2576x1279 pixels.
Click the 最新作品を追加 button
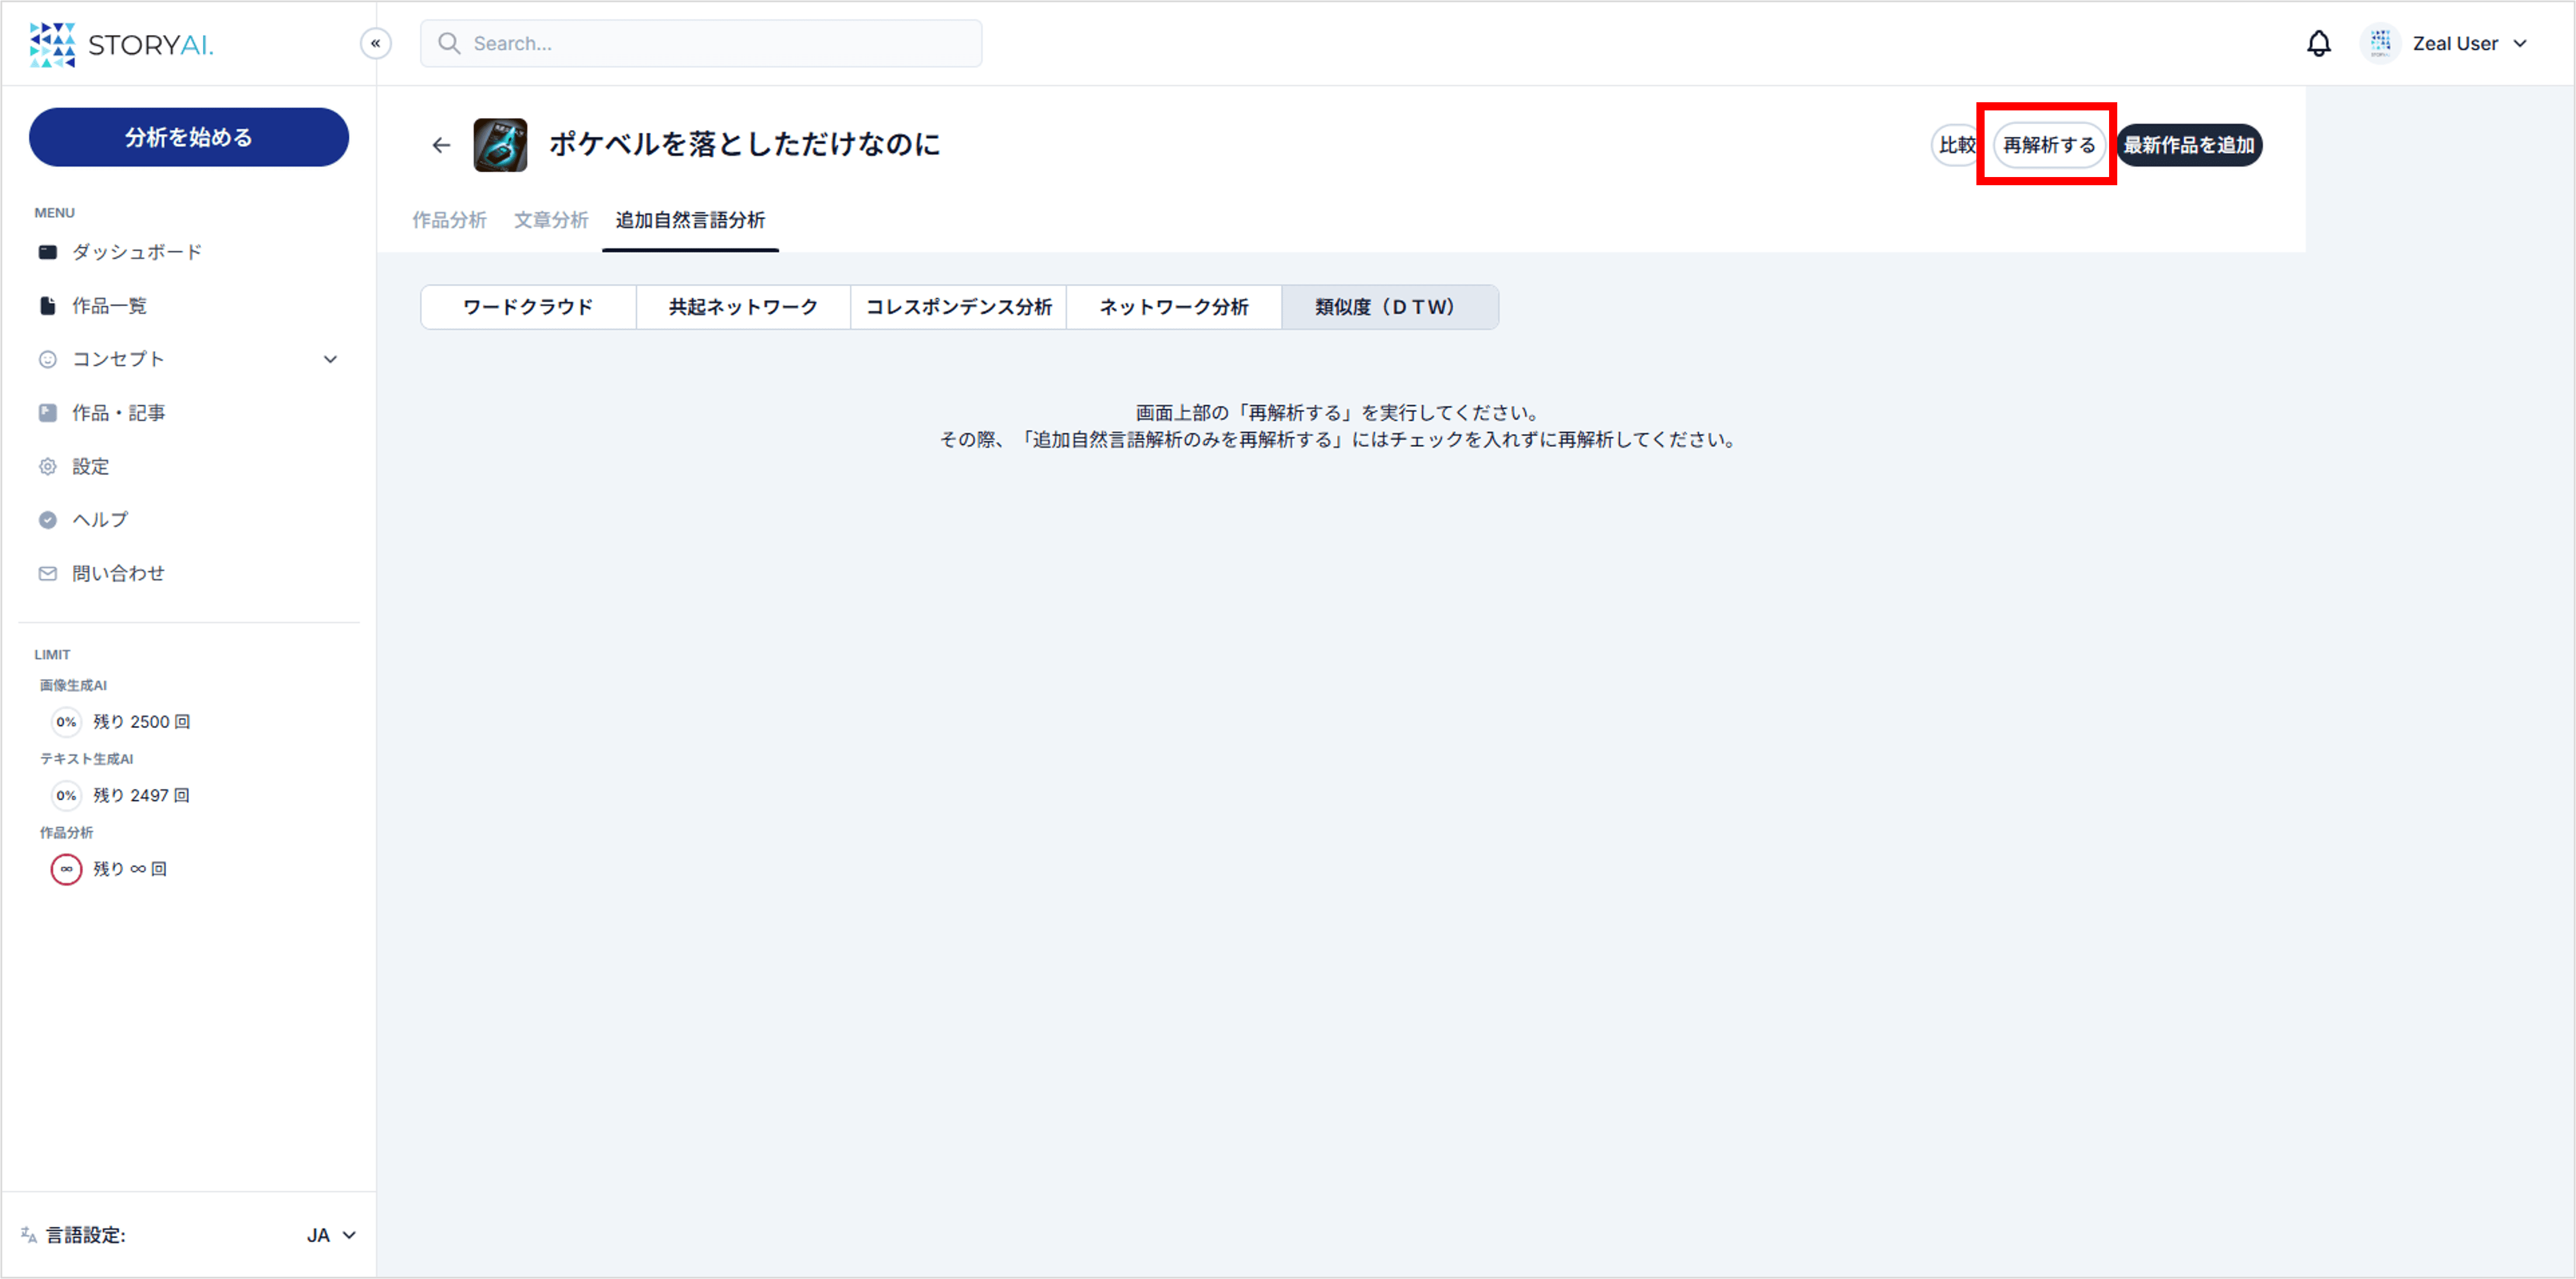click(2189, 145)
